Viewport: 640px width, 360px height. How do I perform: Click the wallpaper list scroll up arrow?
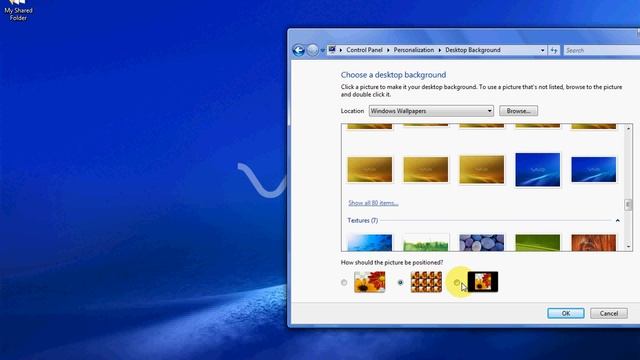tap(628, 129)
